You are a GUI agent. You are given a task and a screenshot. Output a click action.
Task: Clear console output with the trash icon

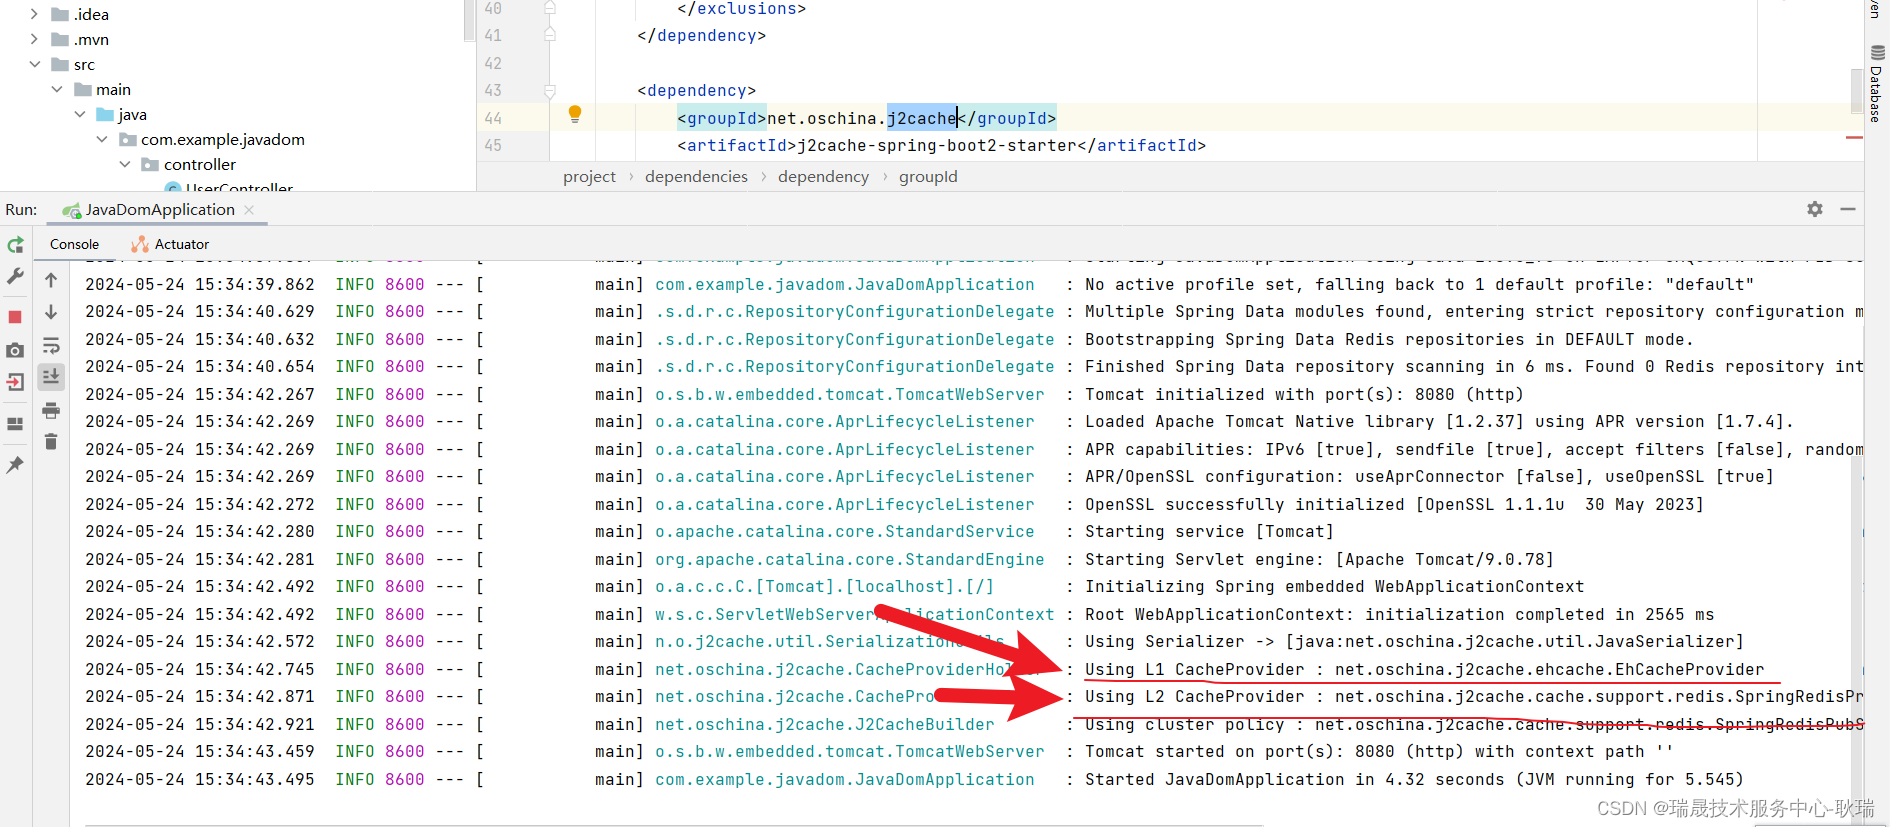51,442
